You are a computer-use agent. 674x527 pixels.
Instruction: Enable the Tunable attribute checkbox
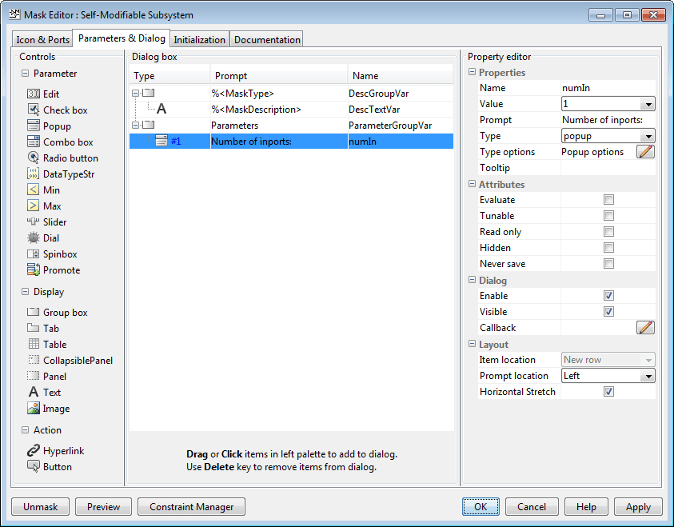[x=608, y=215]
